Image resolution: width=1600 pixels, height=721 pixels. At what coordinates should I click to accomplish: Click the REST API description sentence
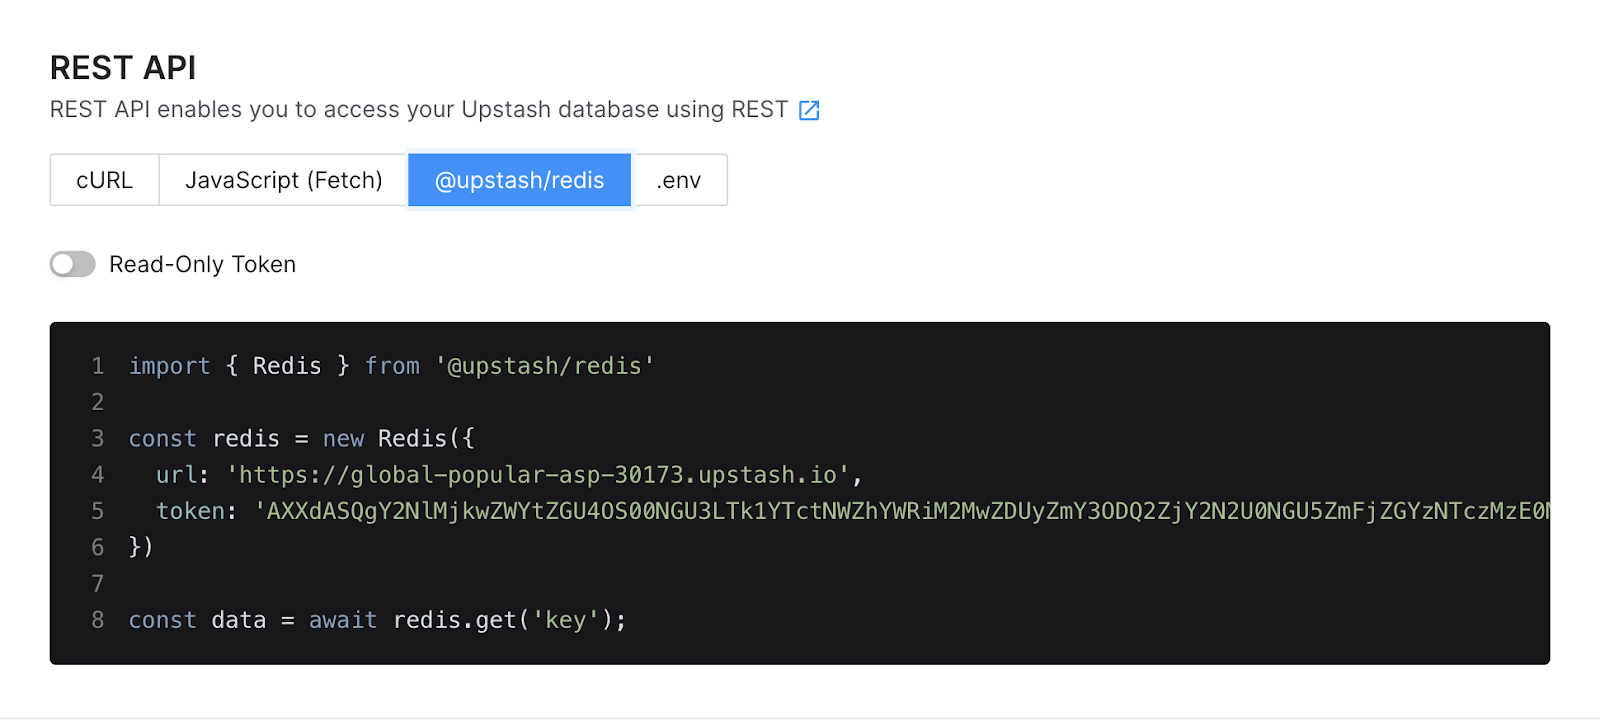418,110
